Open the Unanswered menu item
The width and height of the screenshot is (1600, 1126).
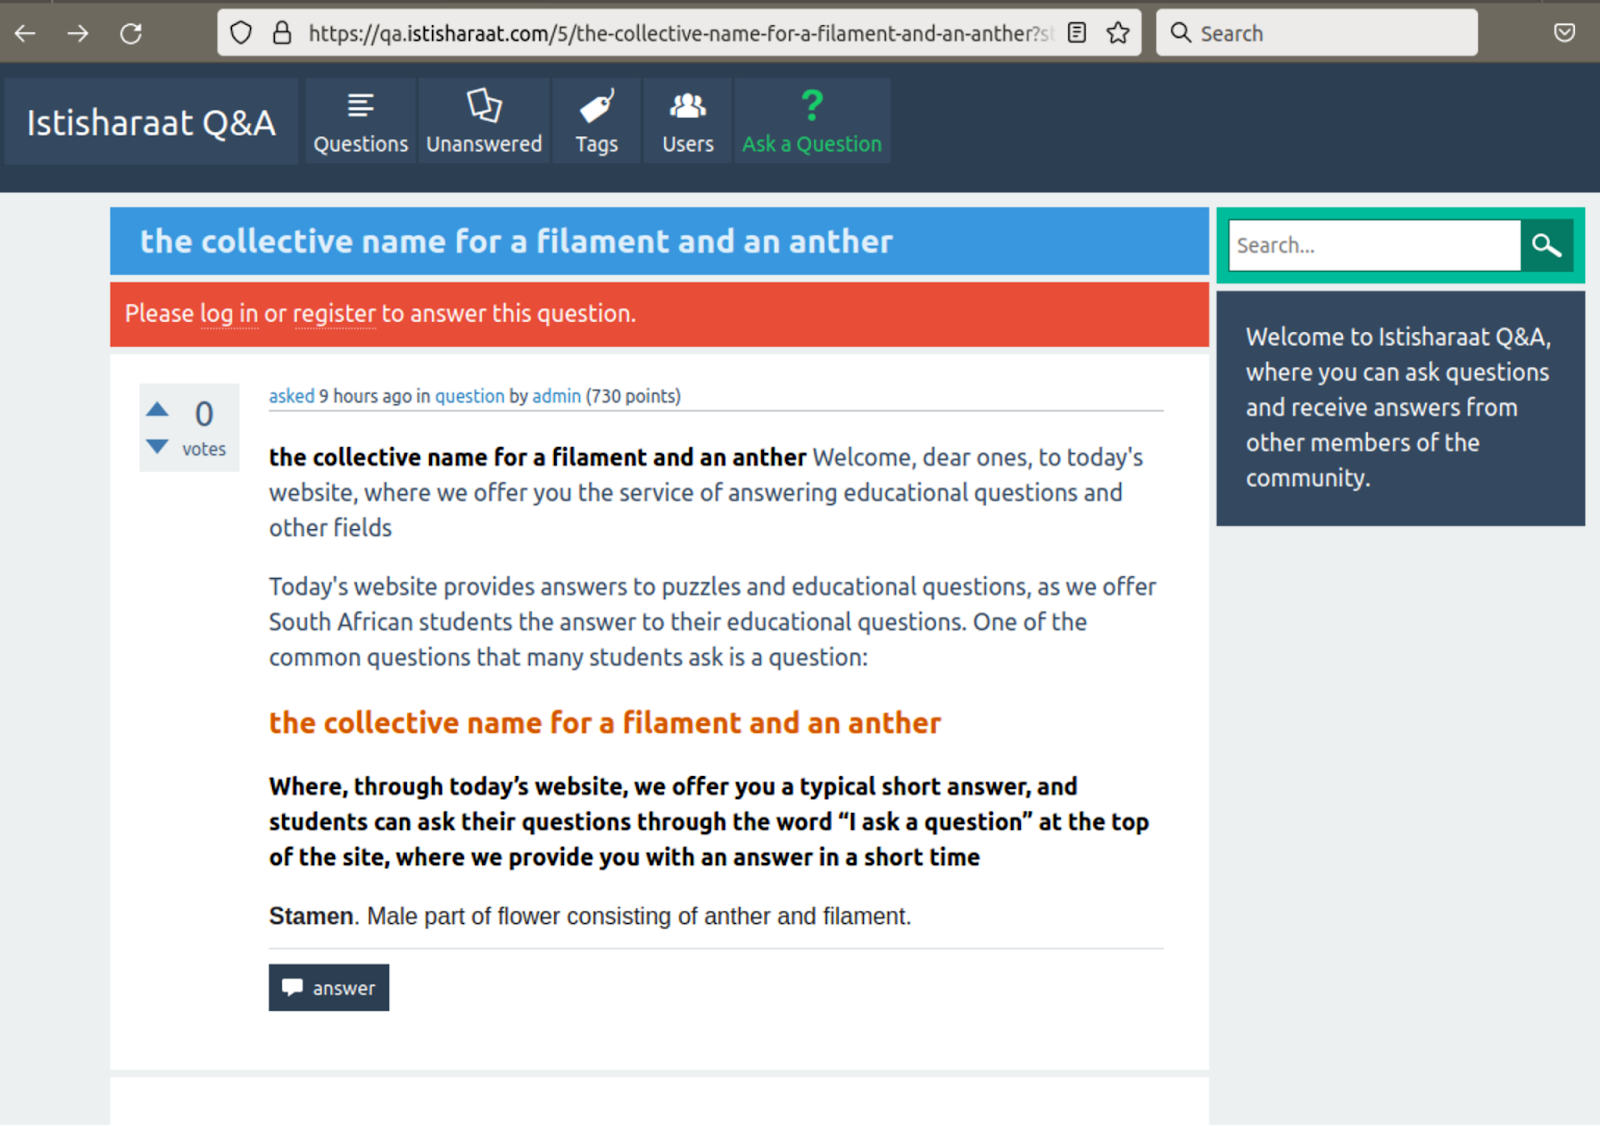[484, 122]
